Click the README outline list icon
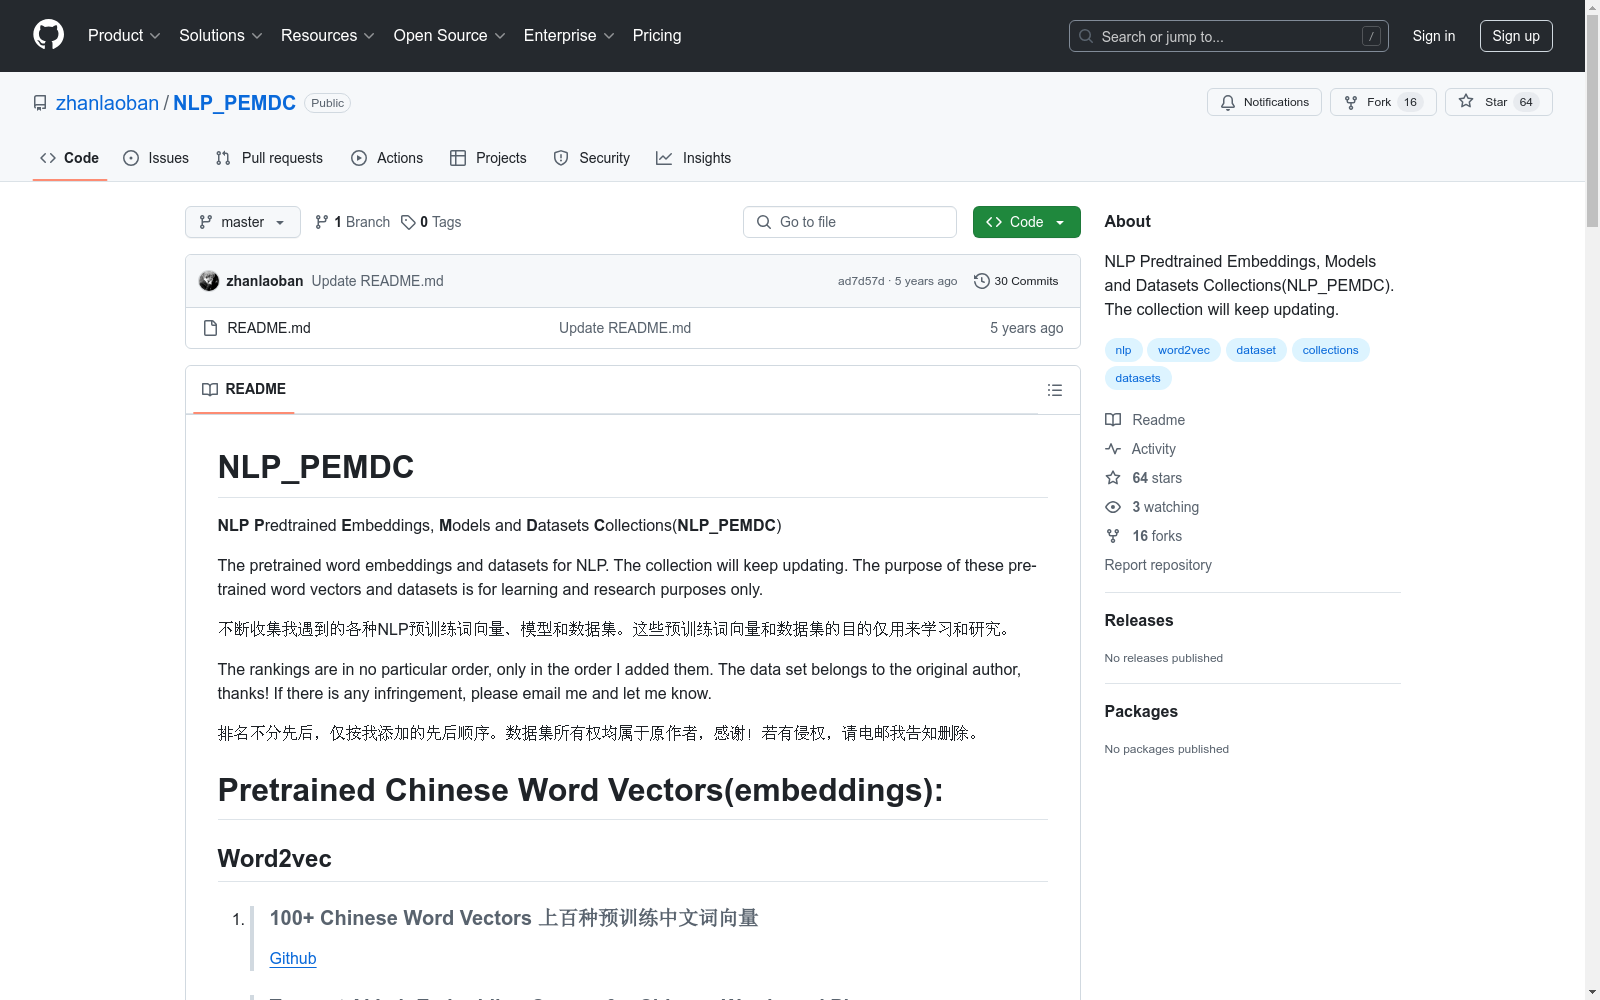The image size is (1600, 1000). pos(1055,390)
